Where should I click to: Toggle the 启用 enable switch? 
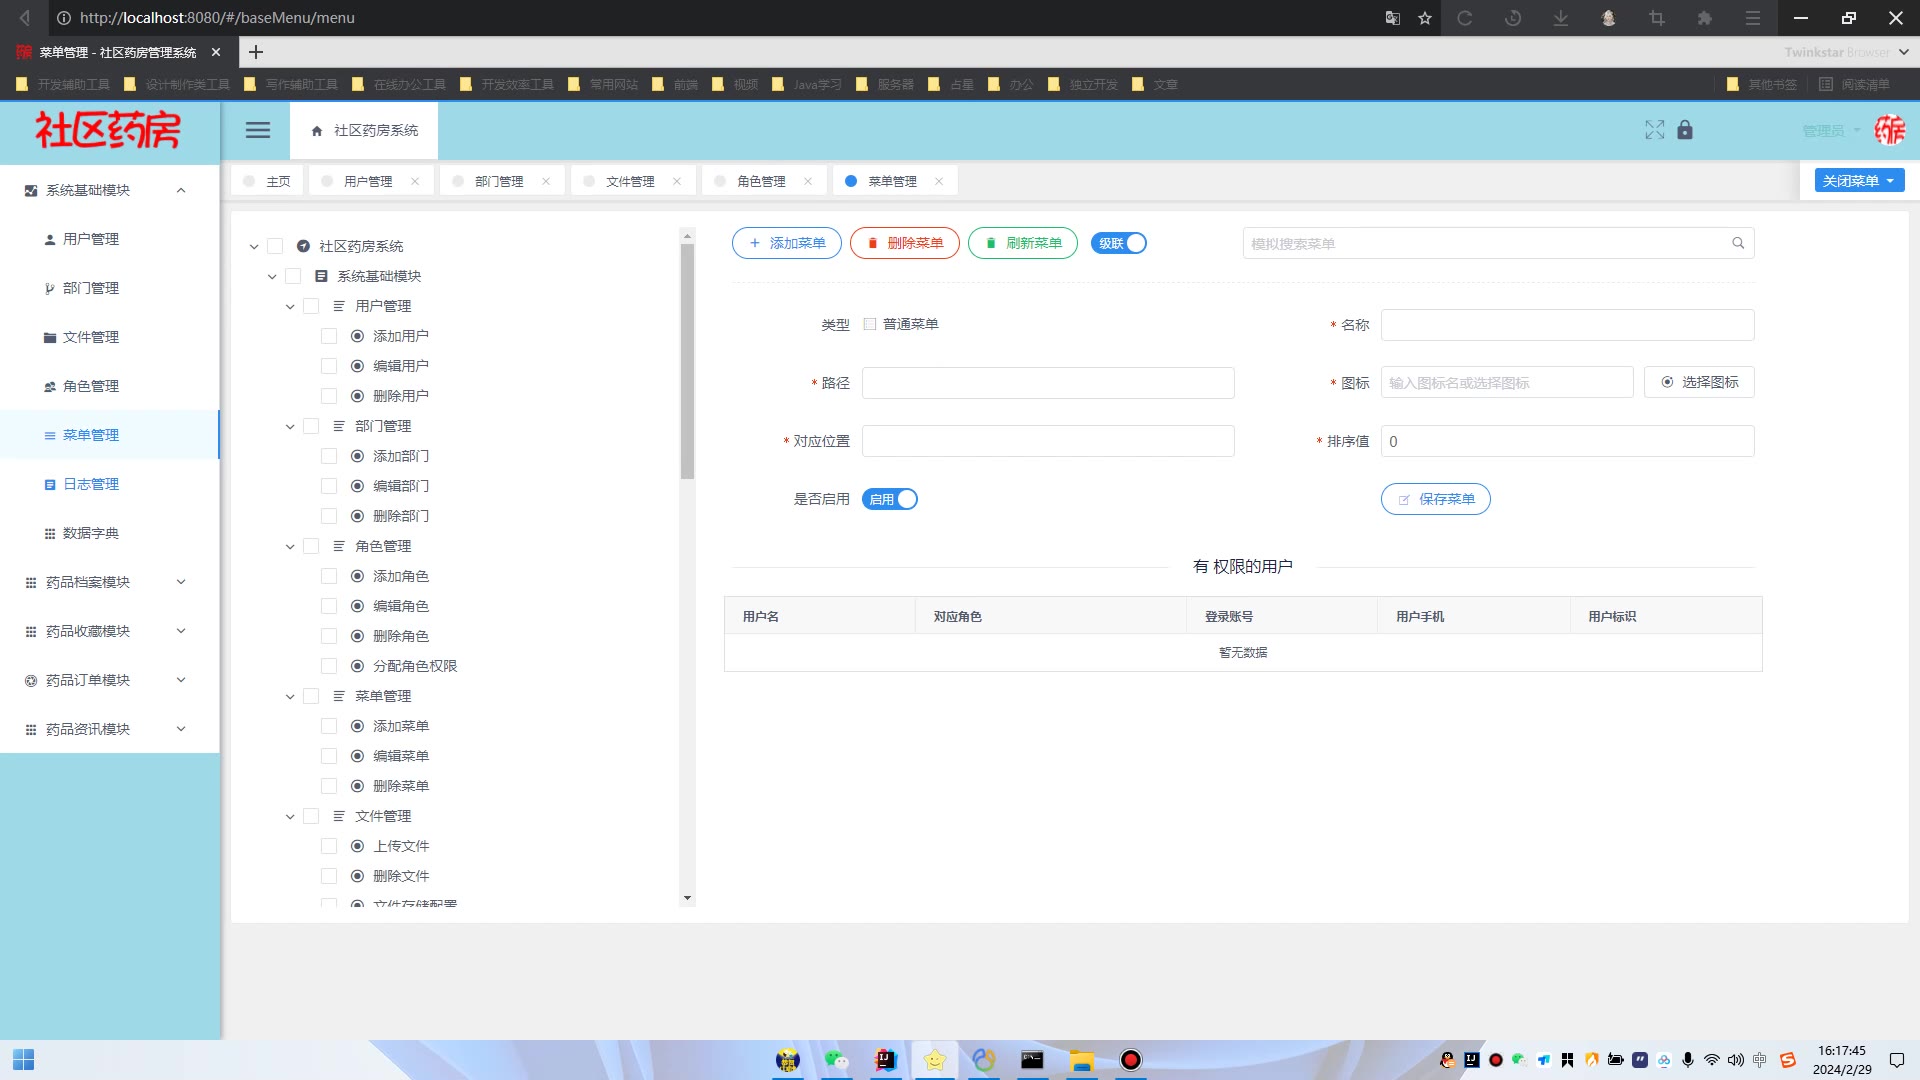(x=889, y=499)
